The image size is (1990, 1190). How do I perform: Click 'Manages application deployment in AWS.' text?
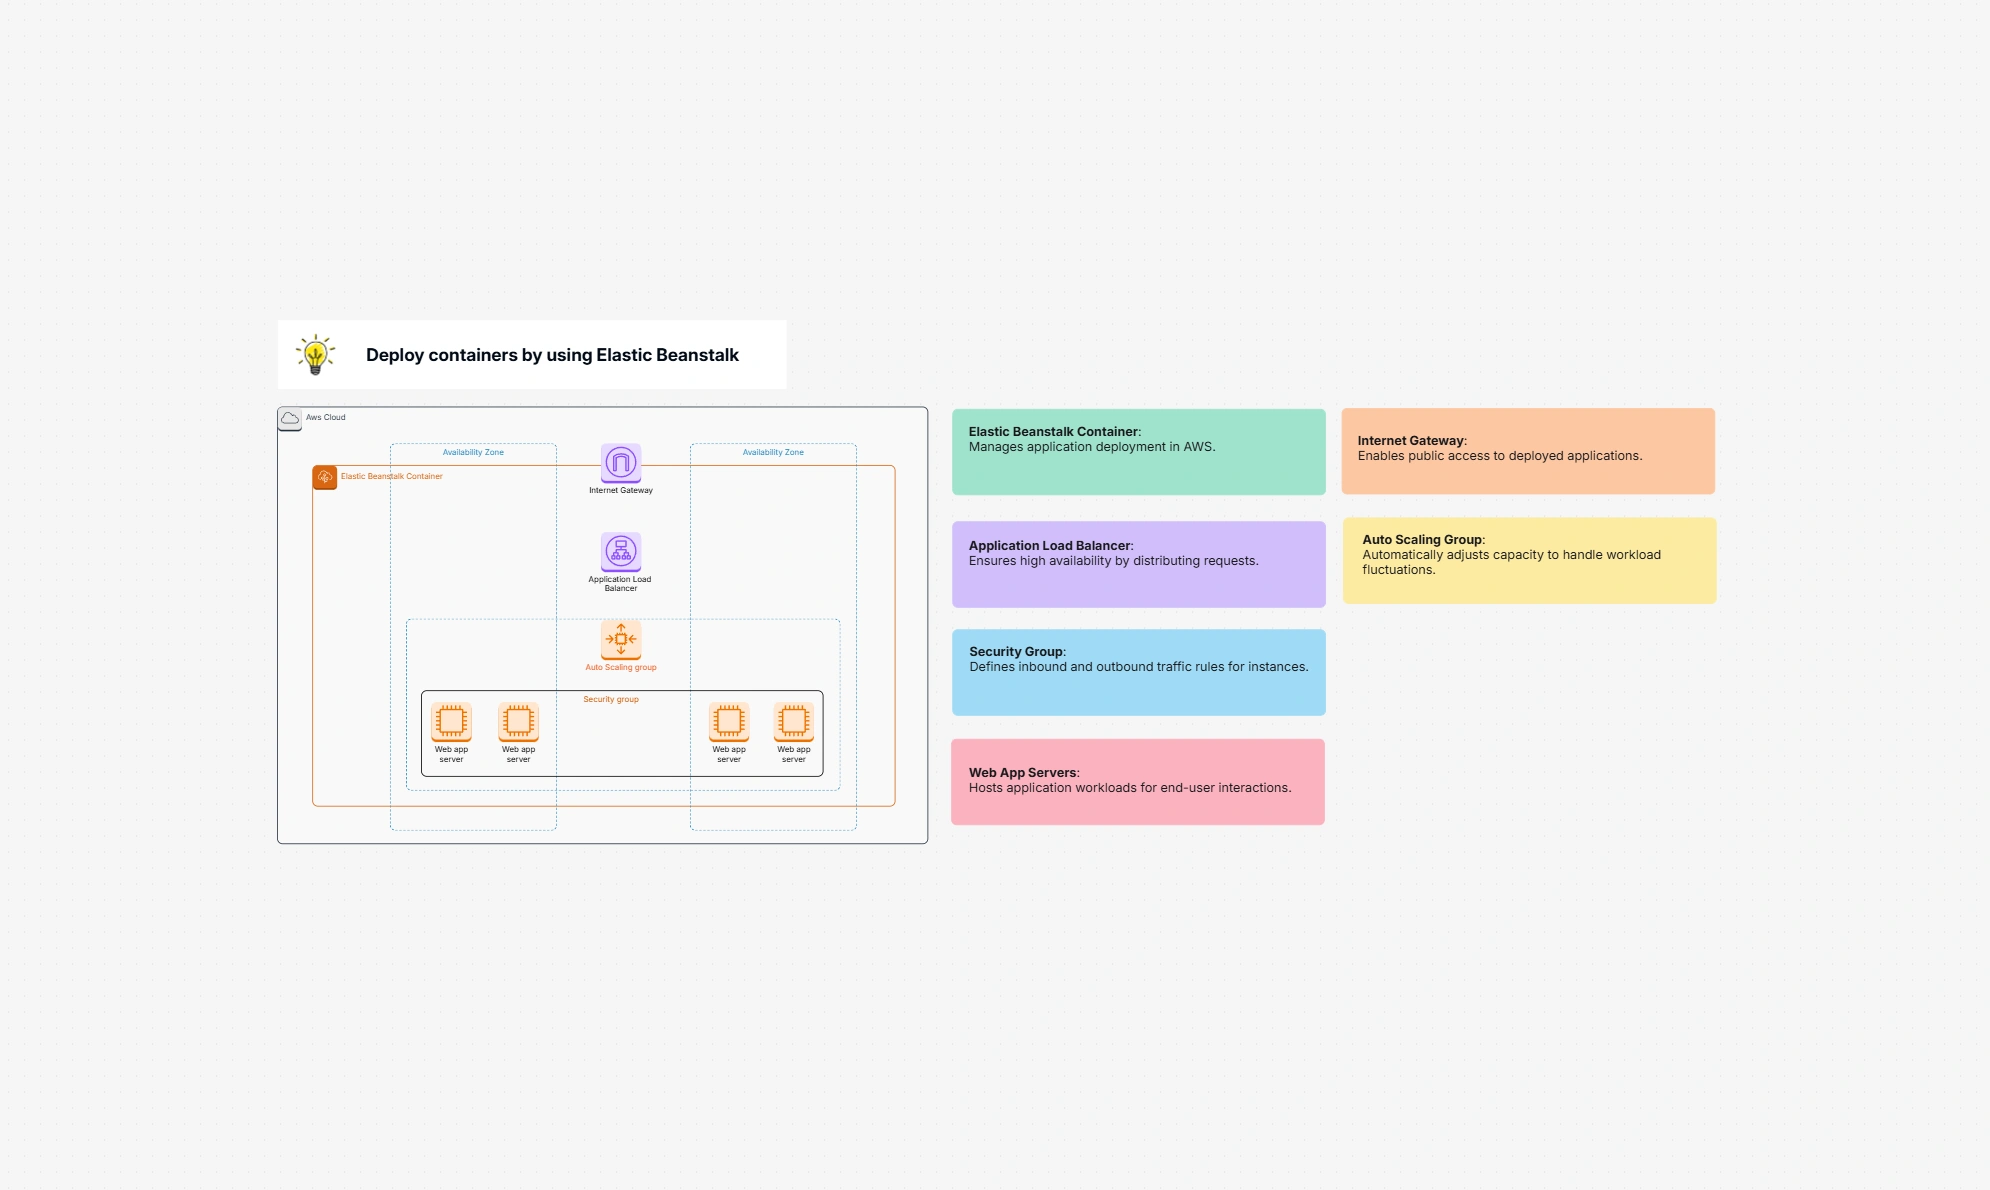point(1092,447)
